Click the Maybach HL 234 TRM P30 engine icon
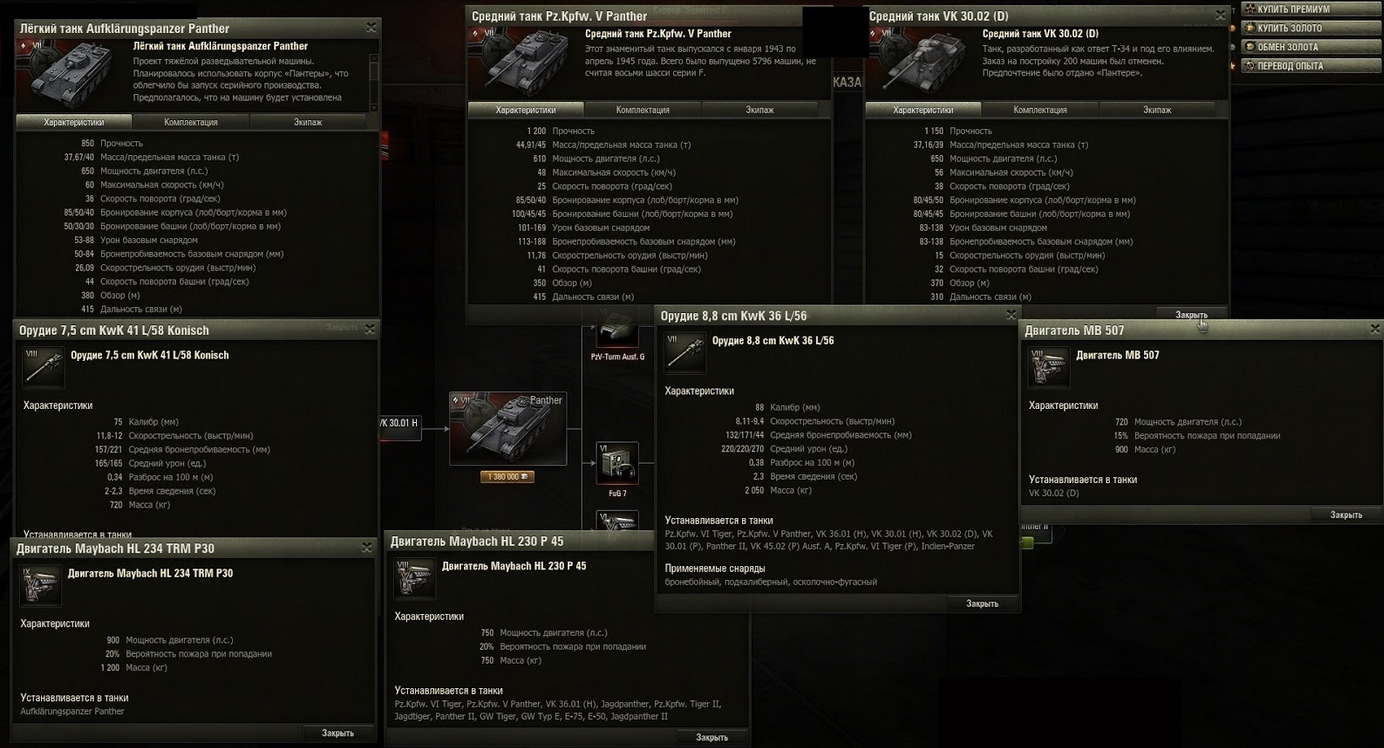The image size is (1384, 748). coord(41,586)
